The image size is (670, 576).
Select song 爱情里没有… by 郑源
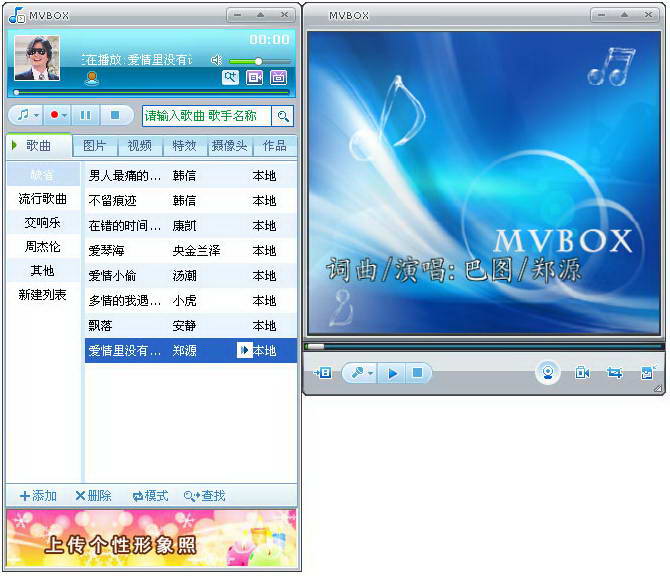click(x=191, y=351)
